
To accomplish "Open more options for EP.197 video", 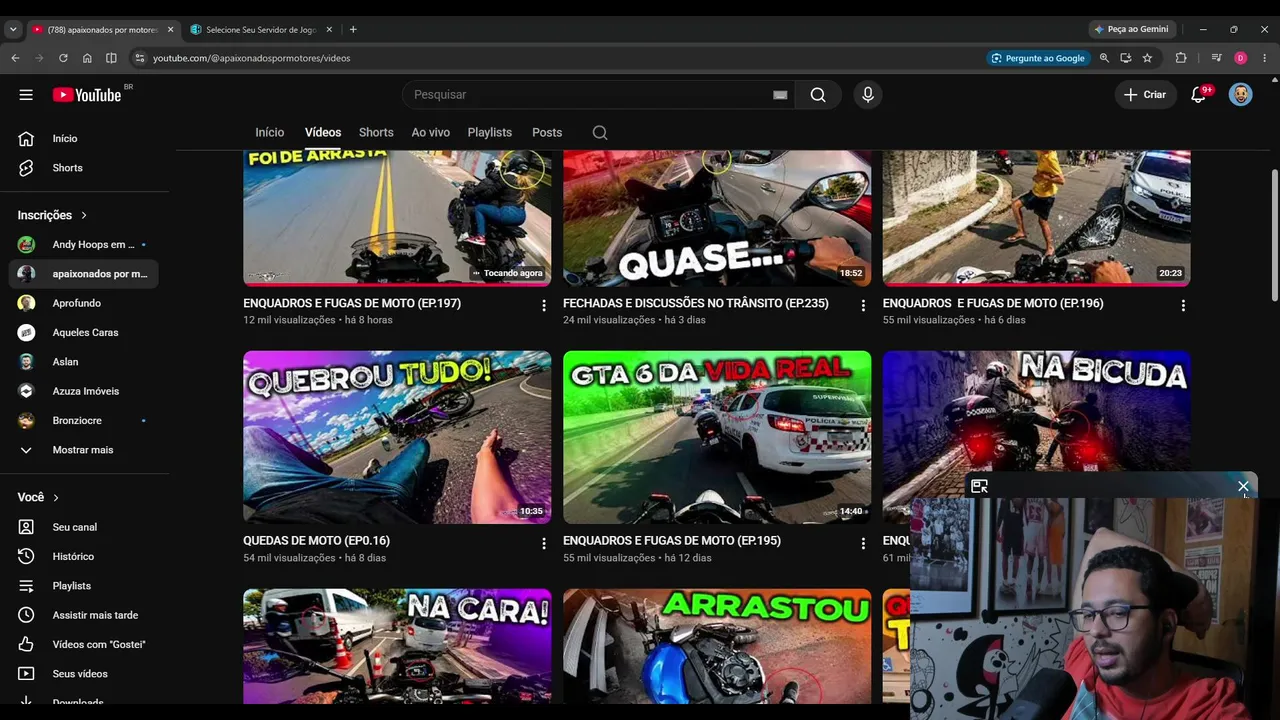I will [544, 305].
